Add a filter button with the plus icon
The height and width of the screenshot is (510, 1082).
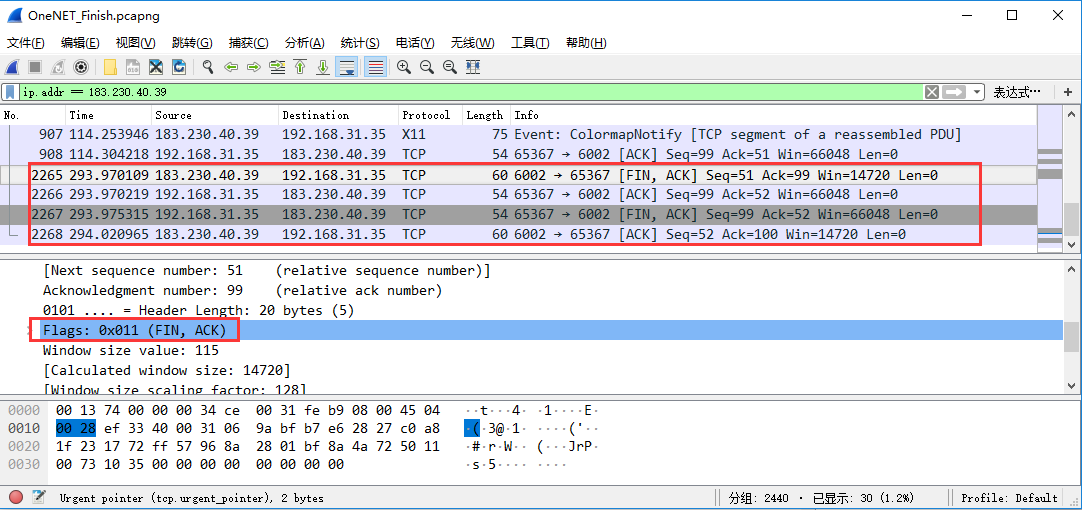[1068, 92]
